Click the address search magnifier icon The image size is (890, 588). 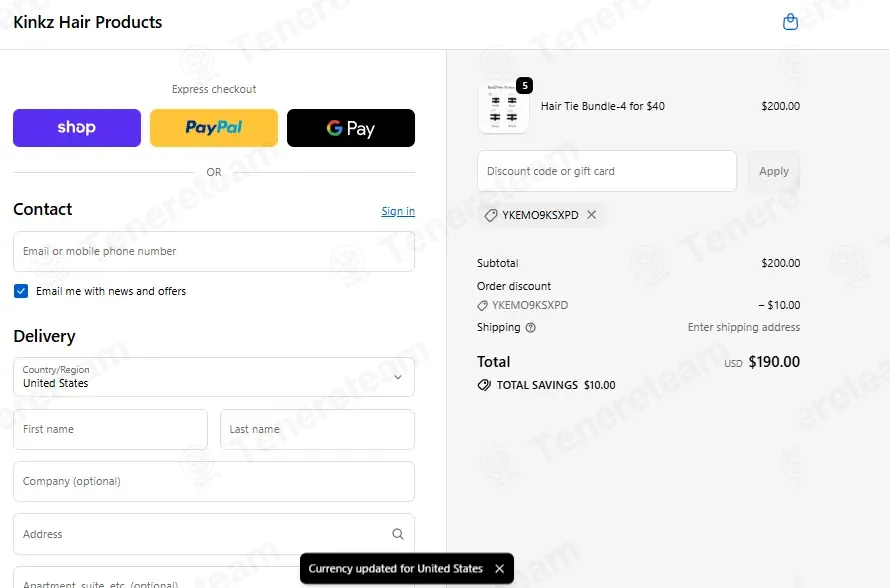point(398,534)
